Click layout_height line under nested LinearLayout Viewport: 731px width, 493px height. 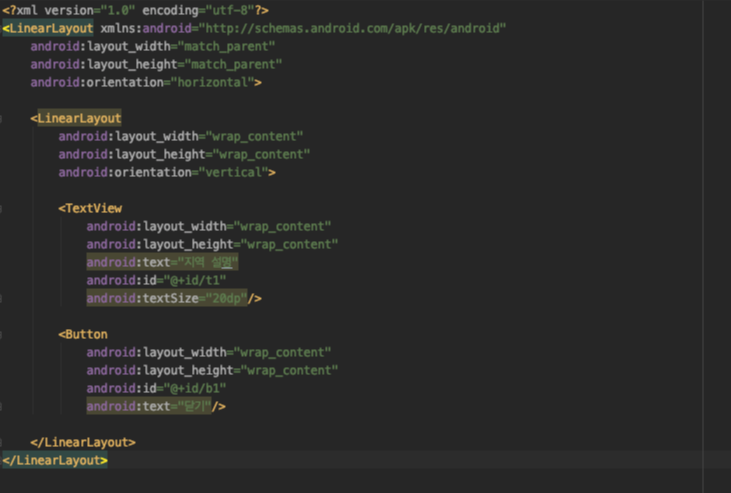point(184,154)
